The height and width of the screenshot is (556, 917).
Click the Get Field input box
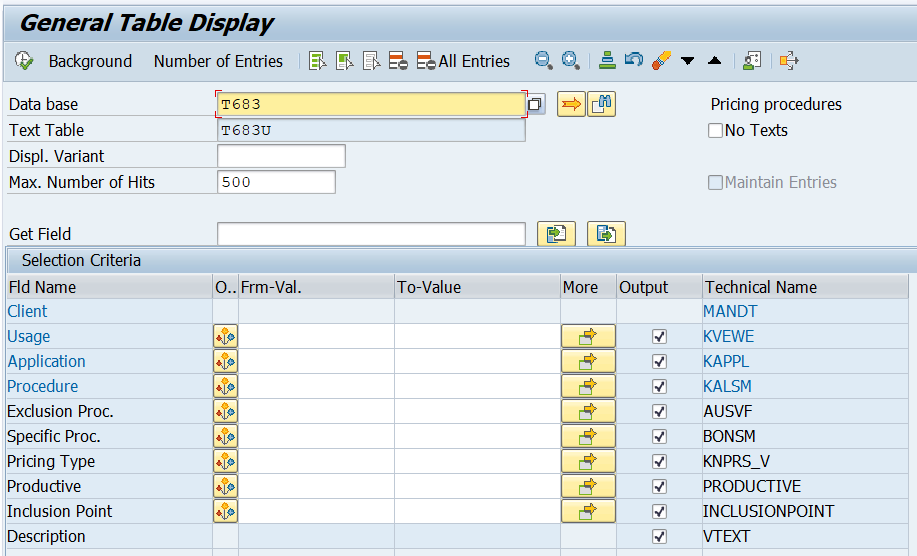pos(371,234)
